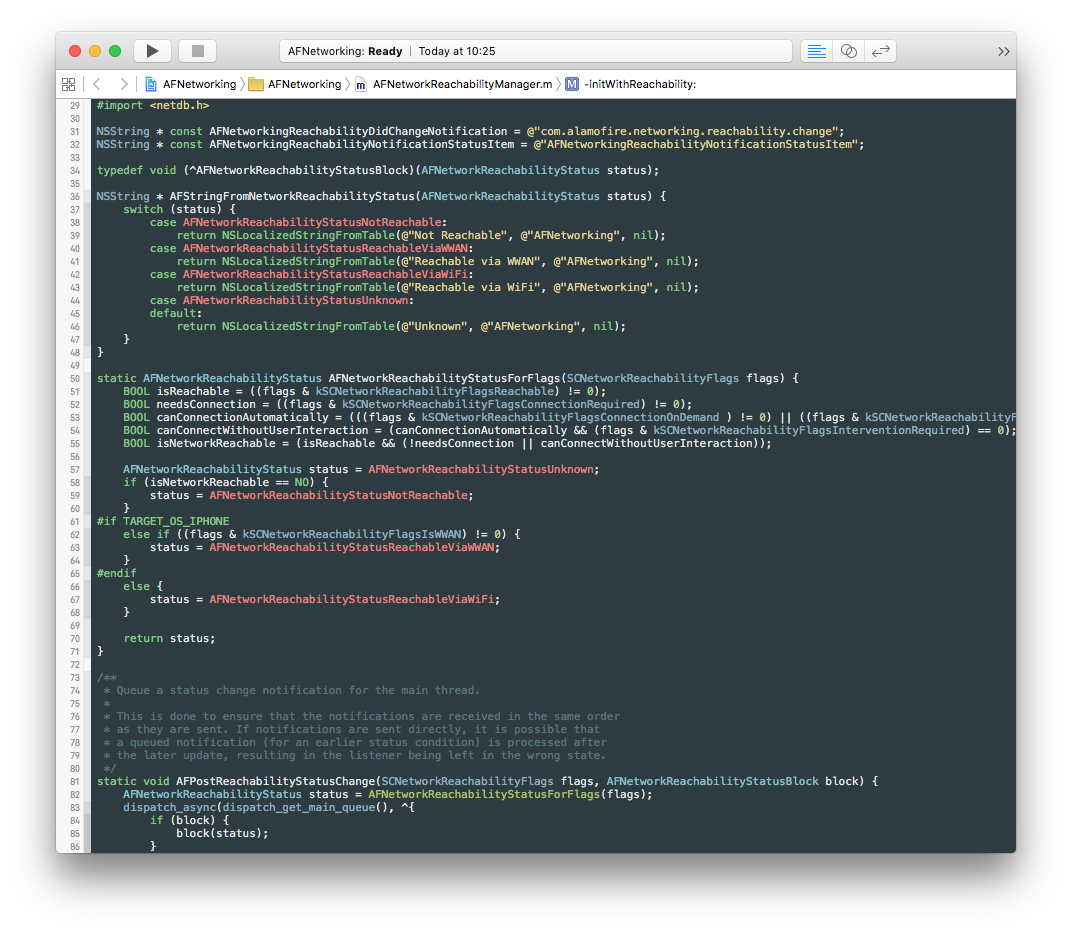This screenshot has width=1072, height=933.
Task: Click AFNetworkingReachabilityDidChangeNotification identifier
Action: click(x=358, y=131)
